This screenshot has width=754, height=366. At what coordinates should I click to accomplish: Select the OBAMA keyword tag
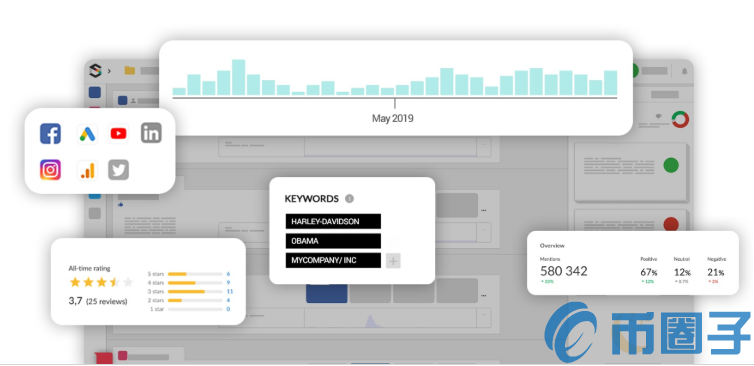click(x=333, y=241)
